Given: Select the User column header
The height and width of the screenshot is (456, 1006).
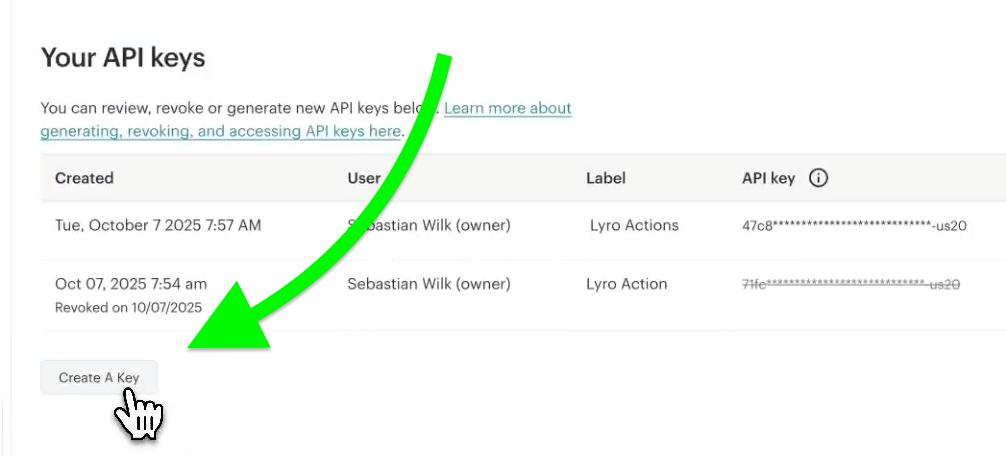Looking at the screenshot, I should 364,178.
